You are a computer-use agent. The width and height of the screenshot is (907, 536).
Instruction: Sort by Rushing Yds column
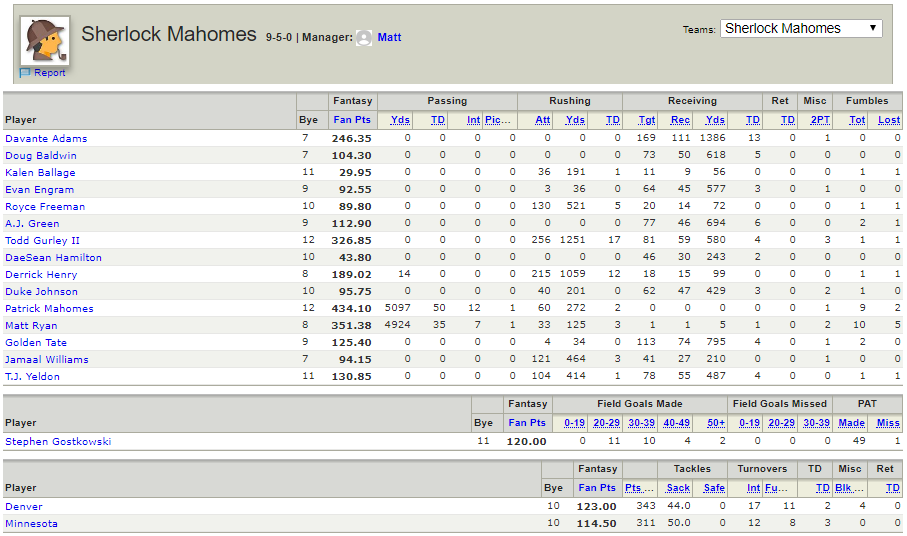[x=575, y=120]
